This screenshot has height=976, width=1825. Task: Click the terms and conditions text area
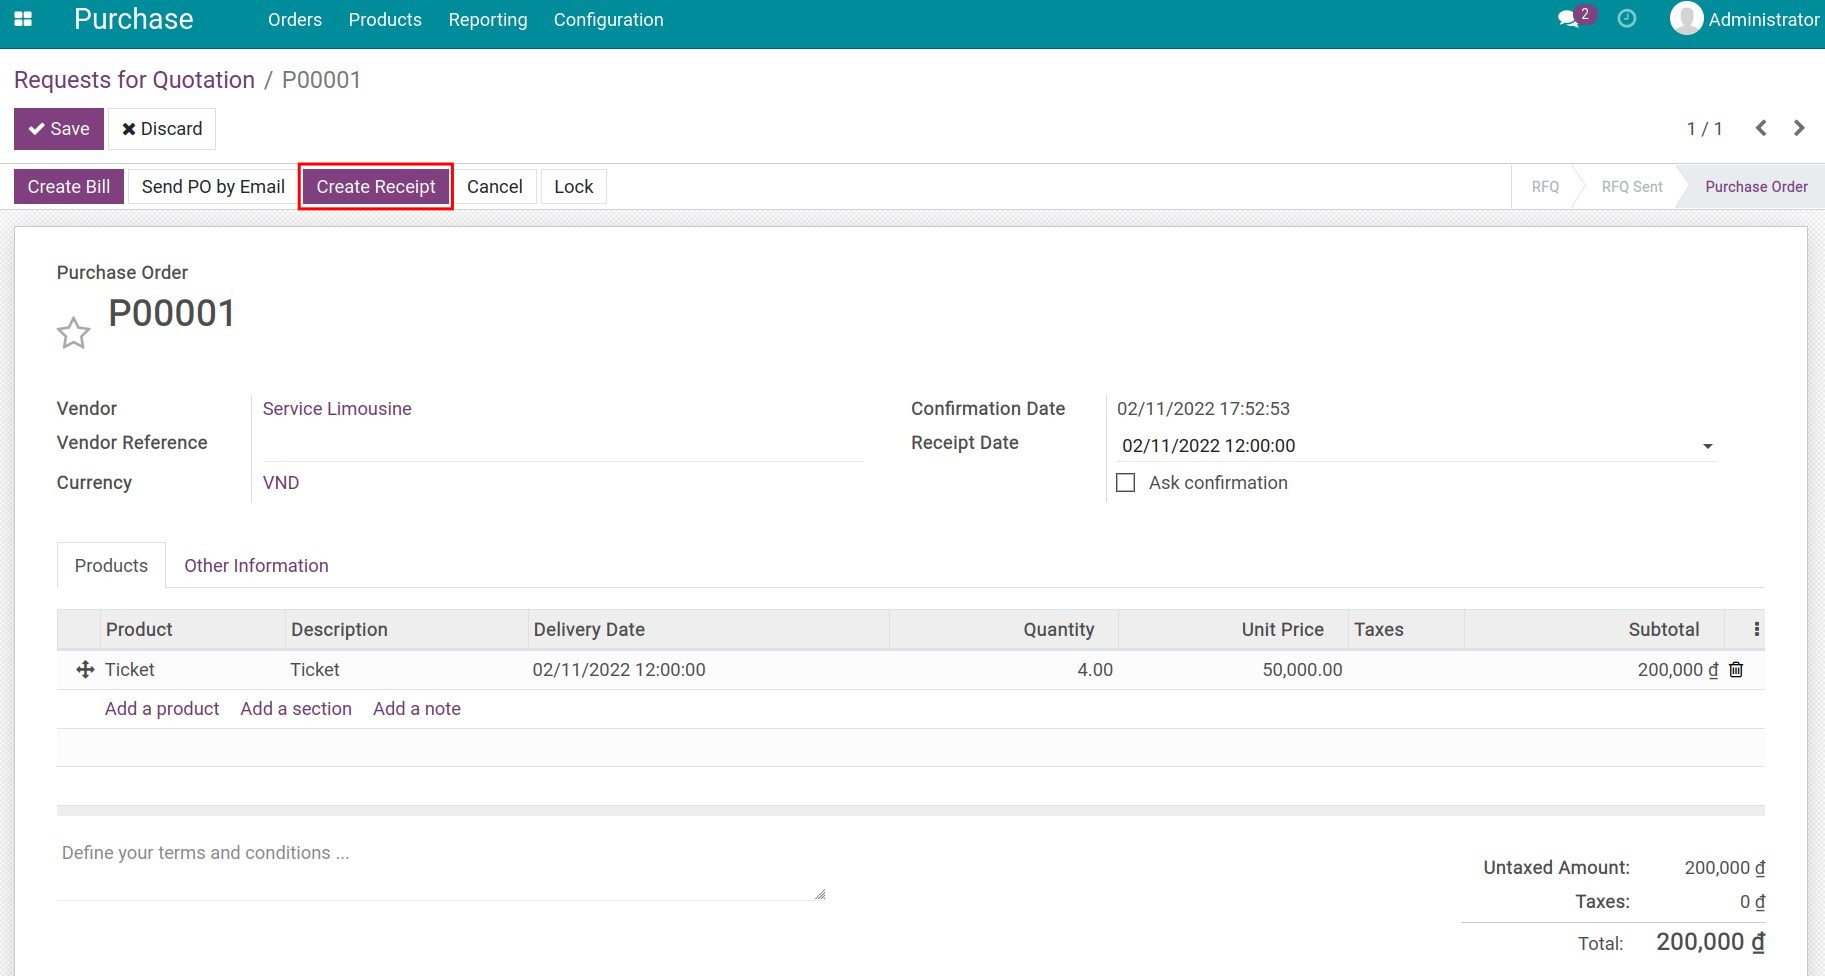point(440,868)
